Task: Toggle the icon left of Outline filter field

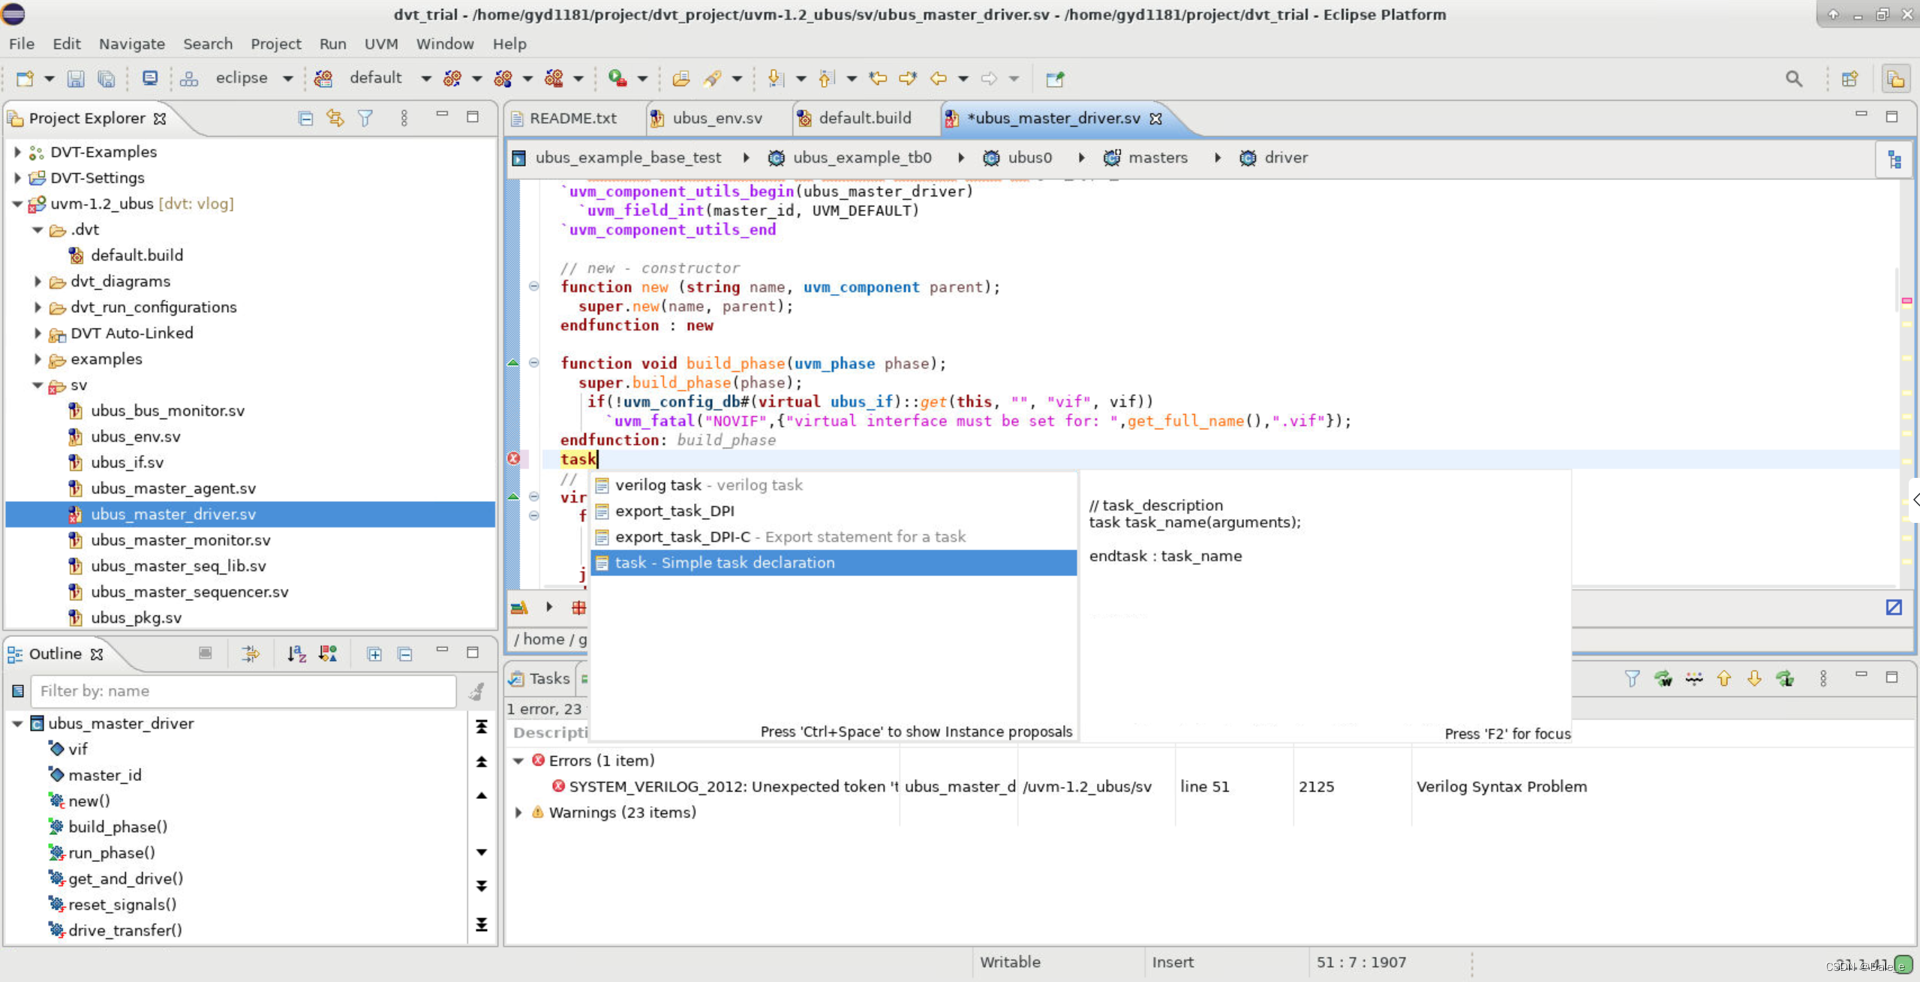Action: [x=18, y=691]
